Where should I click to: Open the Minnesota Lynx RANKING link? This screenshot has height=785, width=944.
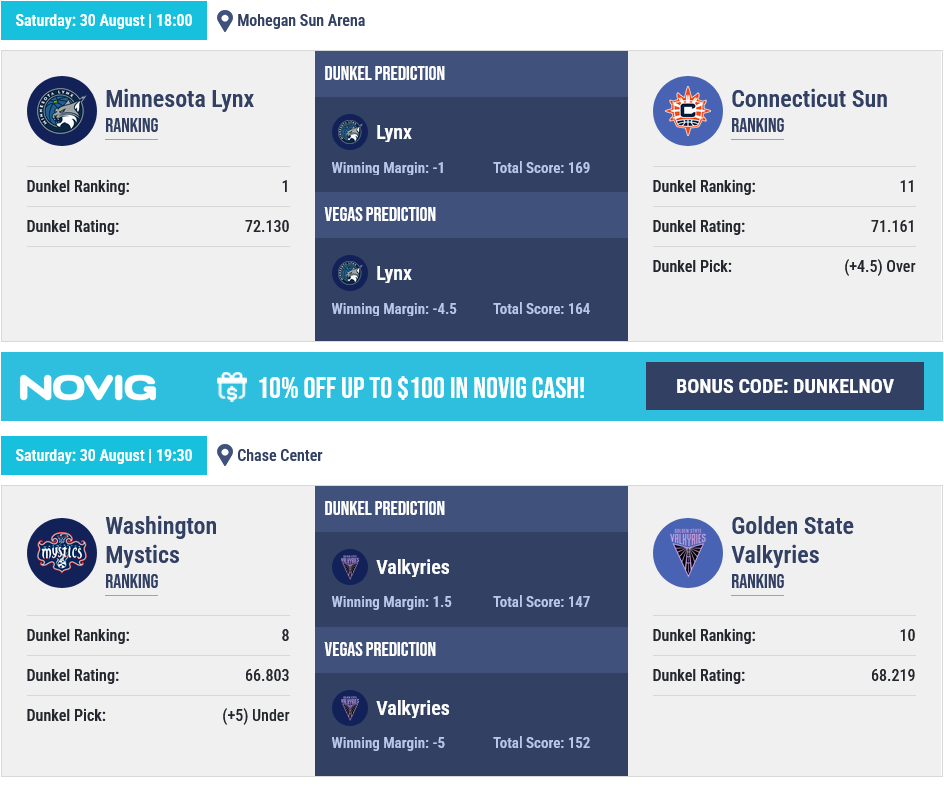tap(132, 126)
